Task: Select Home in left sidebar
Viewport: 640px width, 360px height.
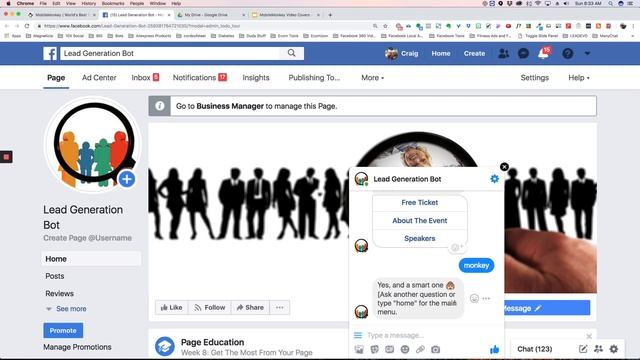Action: pyautogui.click(x=91, y=259)
